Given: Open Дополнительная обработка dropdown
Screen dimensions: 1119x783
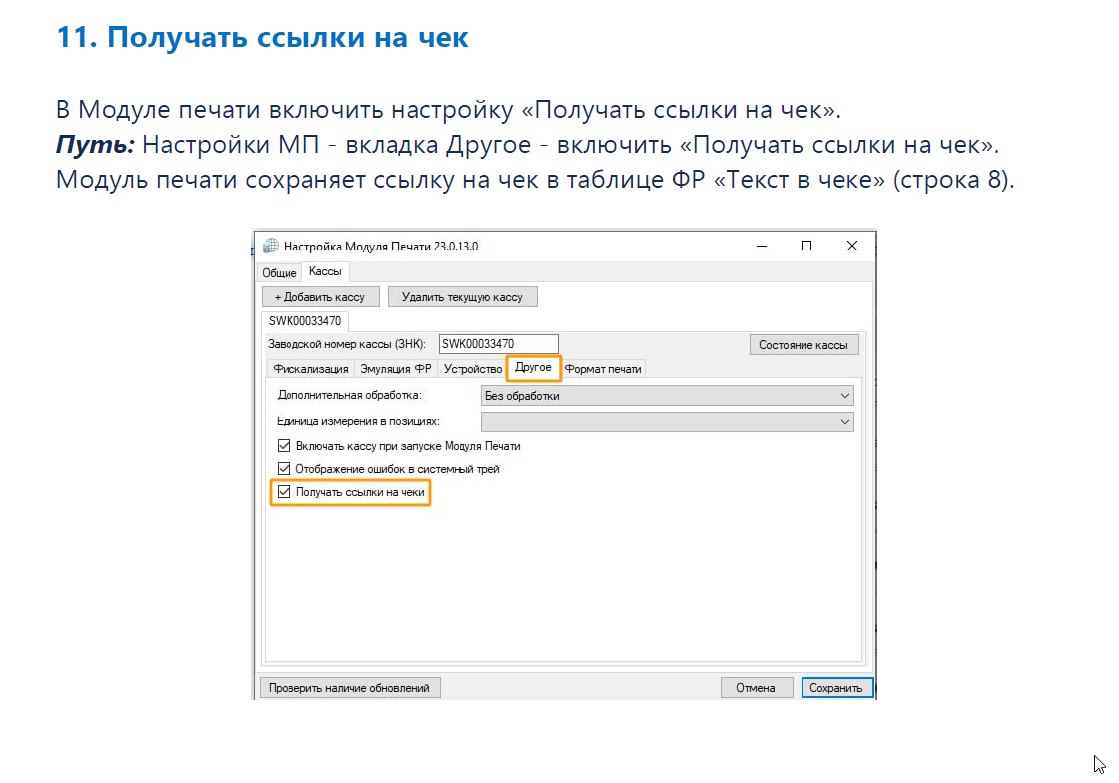Looking at the screenshot, I should pos(667,396).
